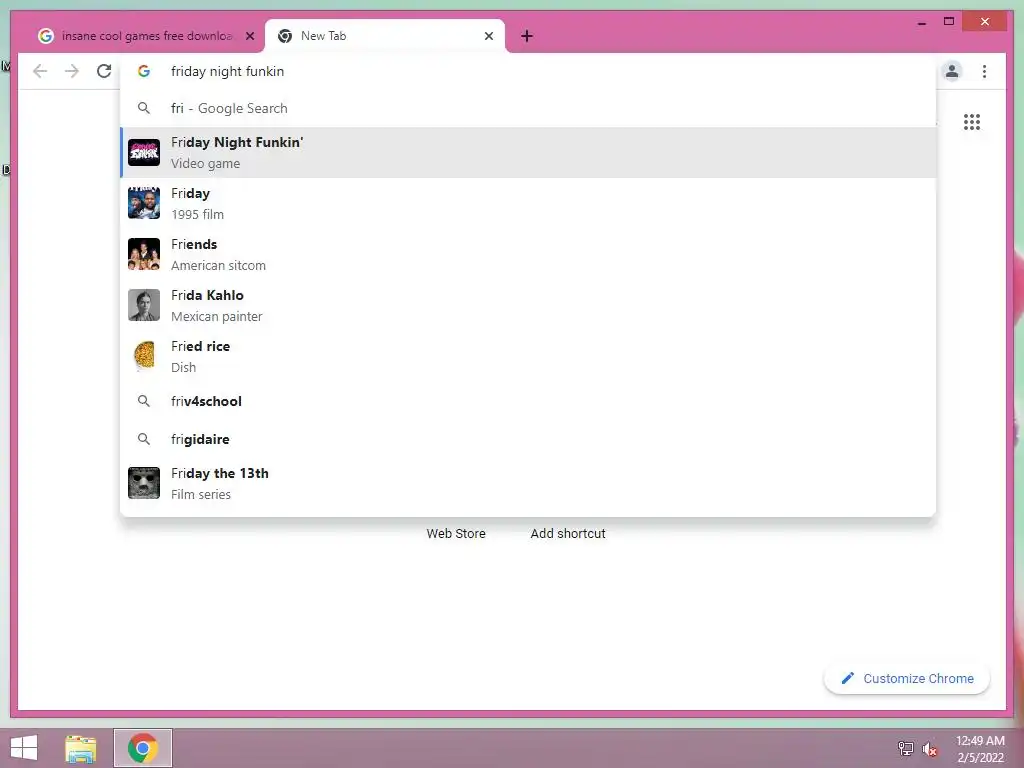Viewport: 1024px width, 768px height.
Task: Click magnifier icon beside friv4school
Action: click(x=144, y=401)
